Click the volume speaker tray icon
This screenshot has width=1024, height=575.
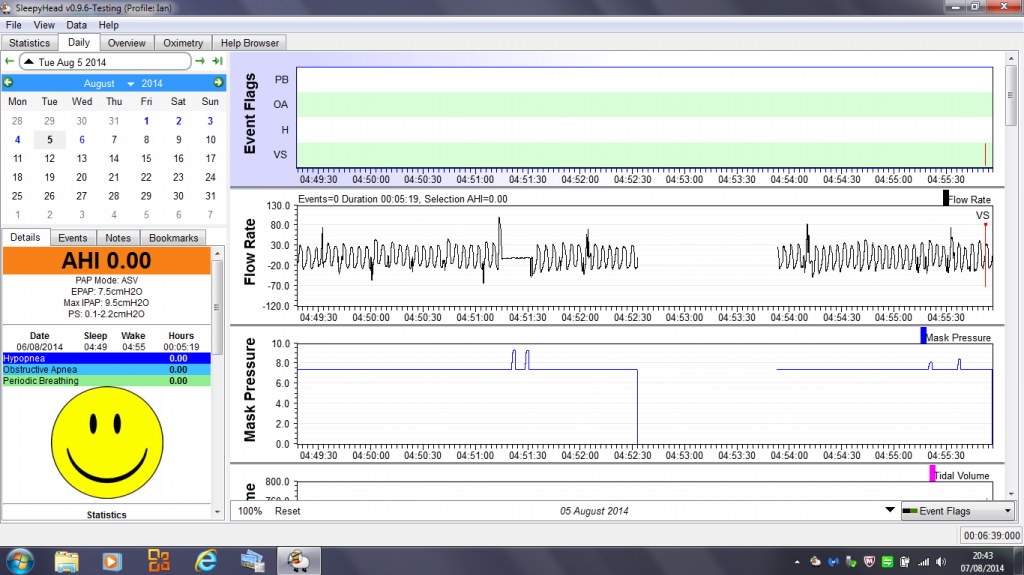[x=940, y=561]
